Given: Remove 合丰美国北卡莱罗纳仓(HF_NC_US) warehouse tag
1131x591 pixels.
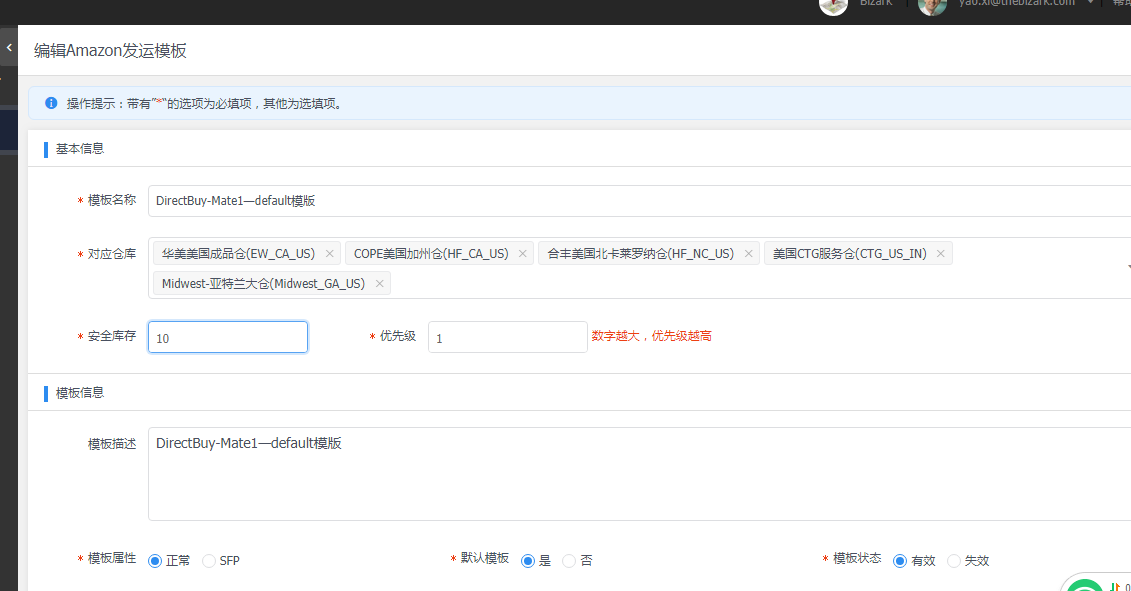Looking at the screenshot, I should click(x=749, y=253).
